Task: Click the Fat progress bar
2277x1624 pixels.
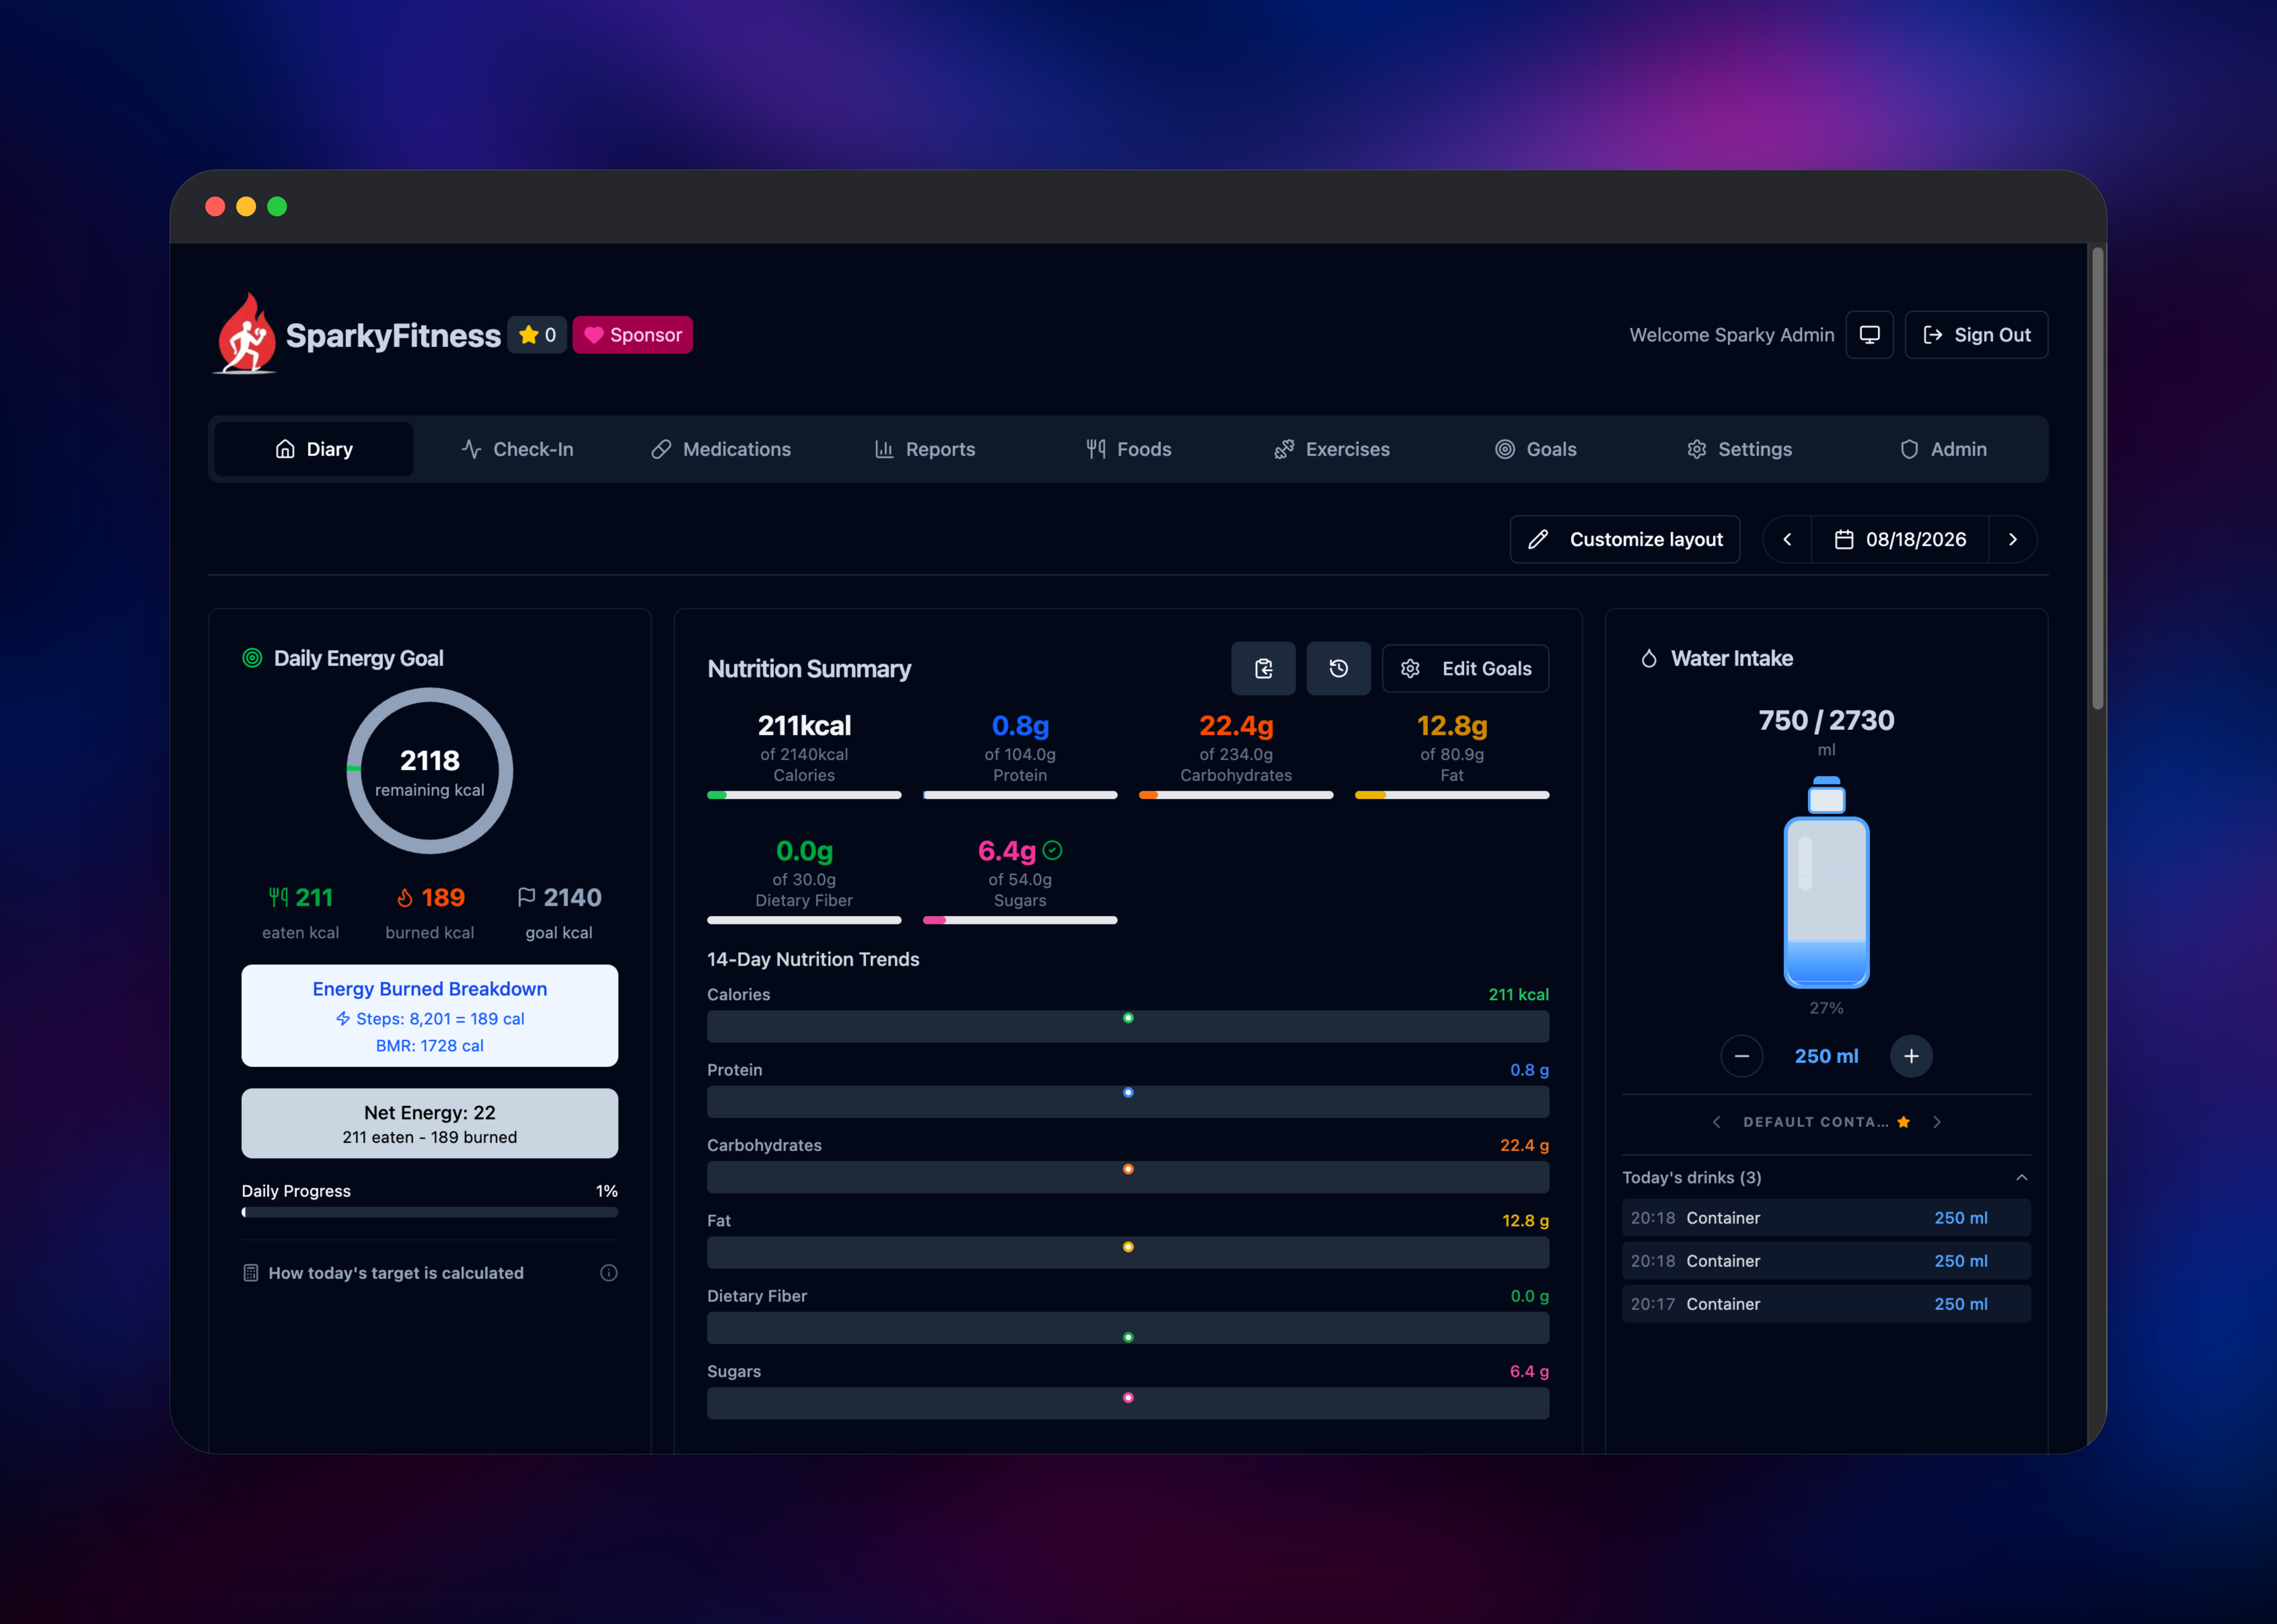Action: (1452, 795)
